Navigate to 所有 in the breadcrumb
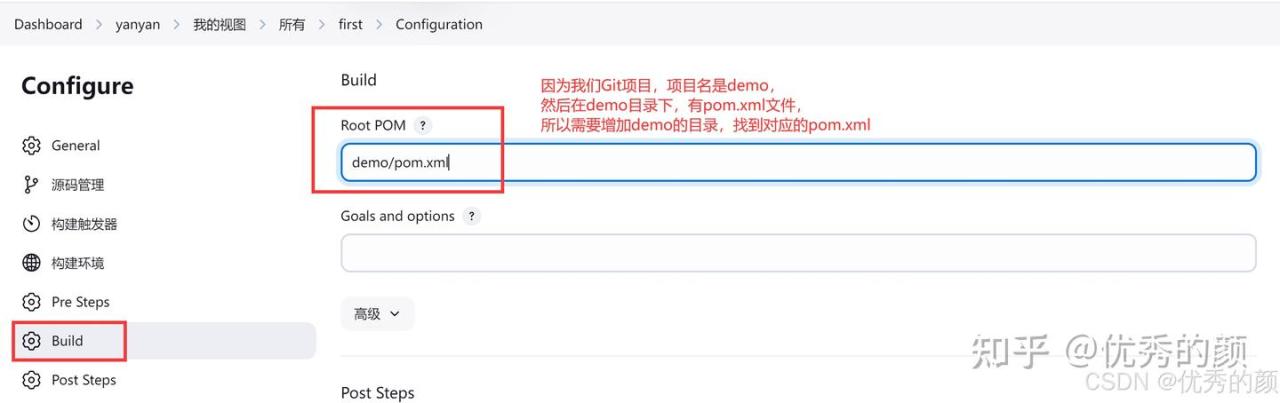 tap(292, 25)
